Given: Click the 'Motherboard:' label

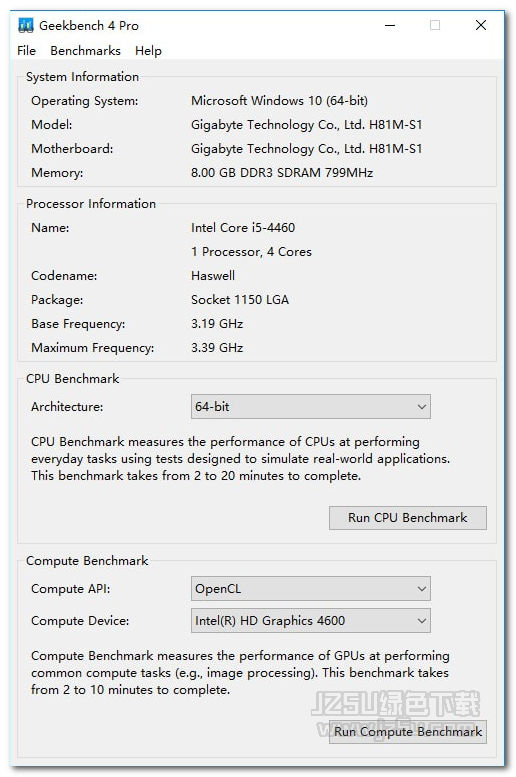Looking at the screenshot, I should click(72, 149).
